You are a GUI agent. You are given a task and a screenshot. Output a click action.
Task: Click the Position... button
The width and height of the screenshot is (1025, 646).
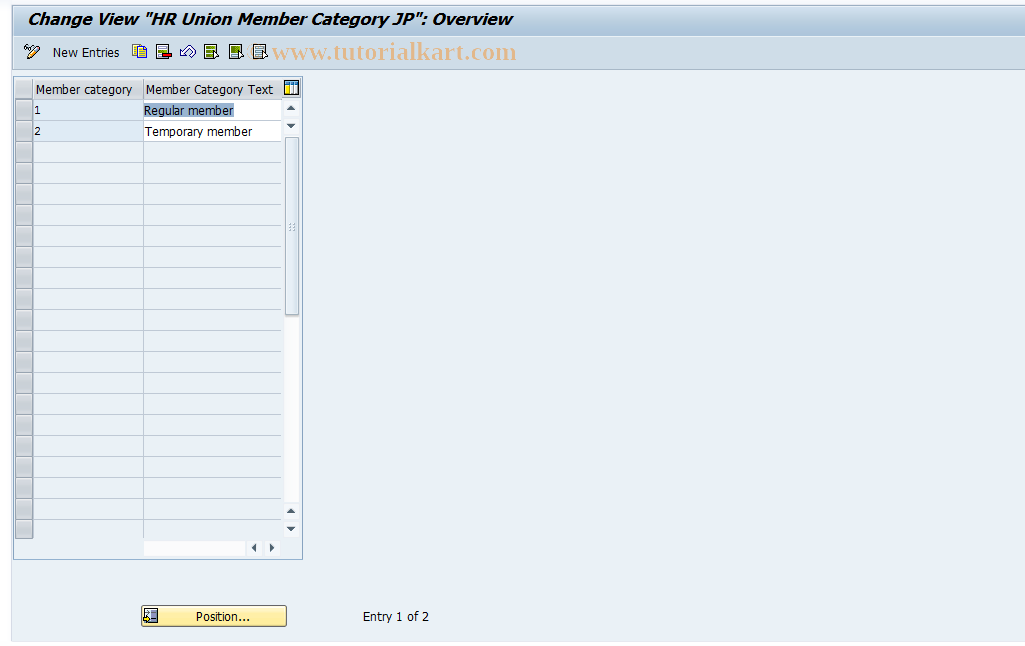coord(214,616)
